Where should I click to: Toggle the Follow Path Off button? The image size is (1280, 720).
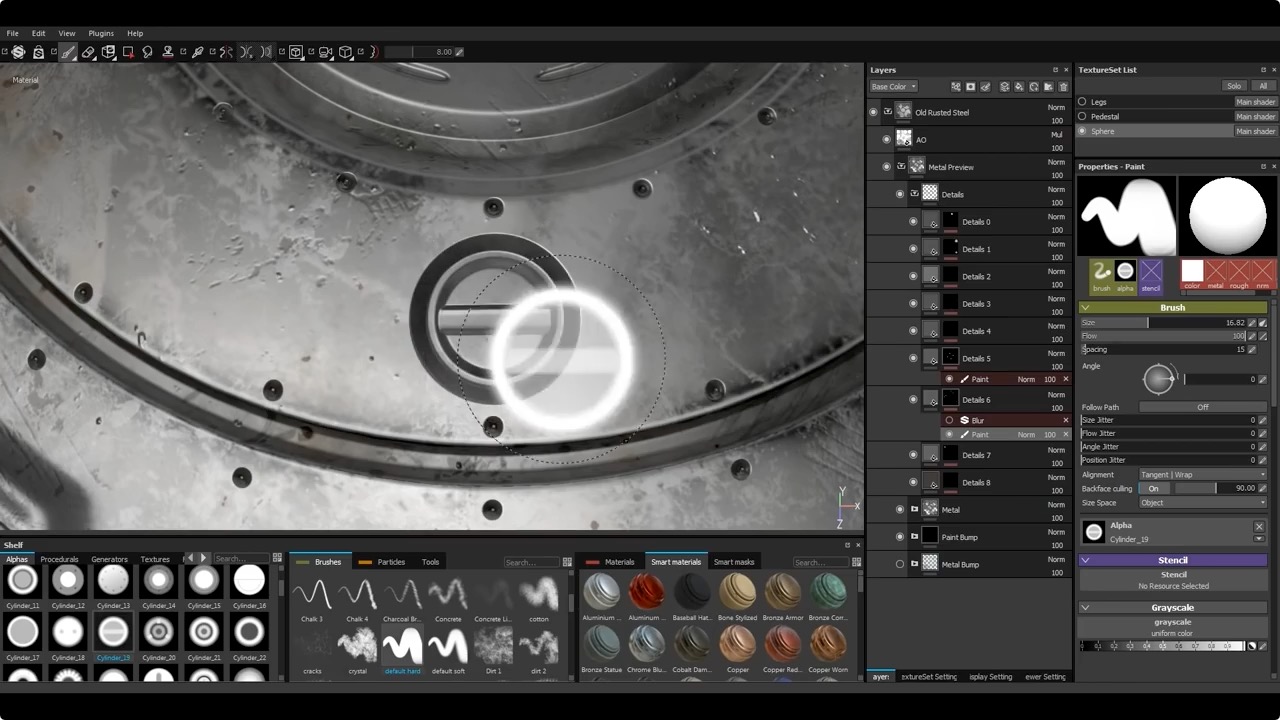[1203, 407]
